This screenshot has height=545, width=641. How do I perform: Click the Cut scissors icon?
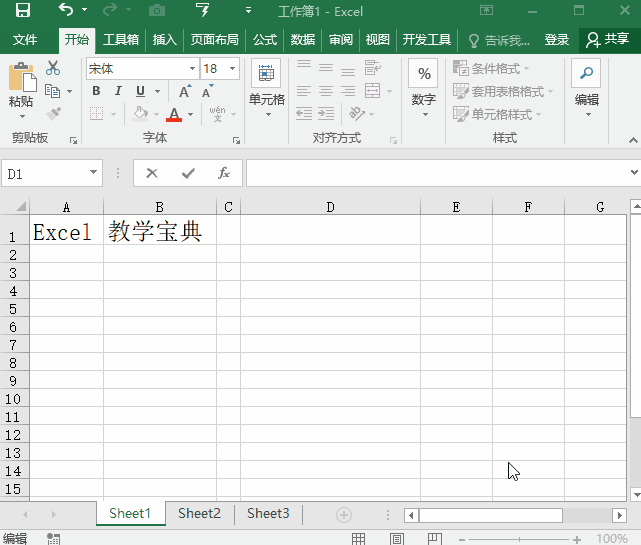53,68
